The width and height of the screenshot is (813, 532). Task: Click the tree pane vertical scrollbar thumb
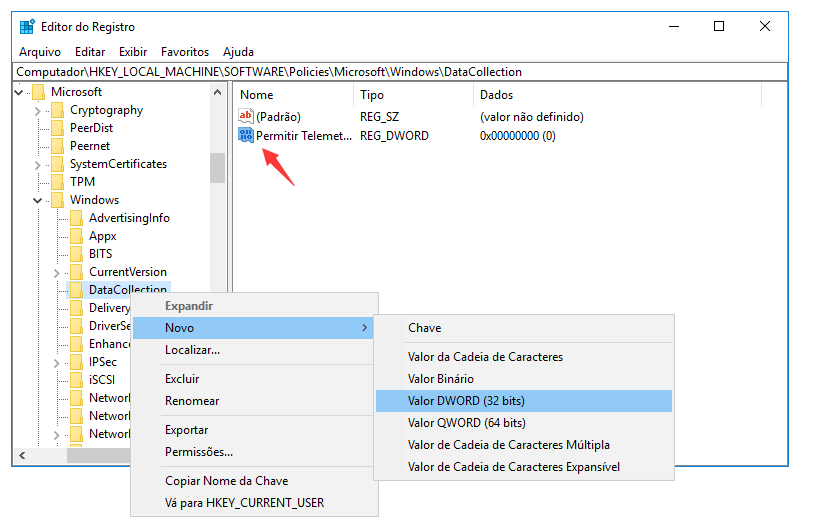pos(217,168)
